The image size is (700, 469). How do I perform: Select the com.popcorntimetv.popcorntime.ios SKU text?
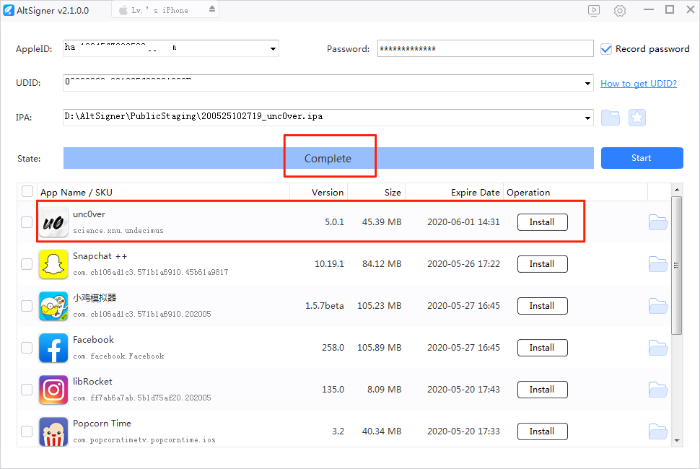pos(144,440)
